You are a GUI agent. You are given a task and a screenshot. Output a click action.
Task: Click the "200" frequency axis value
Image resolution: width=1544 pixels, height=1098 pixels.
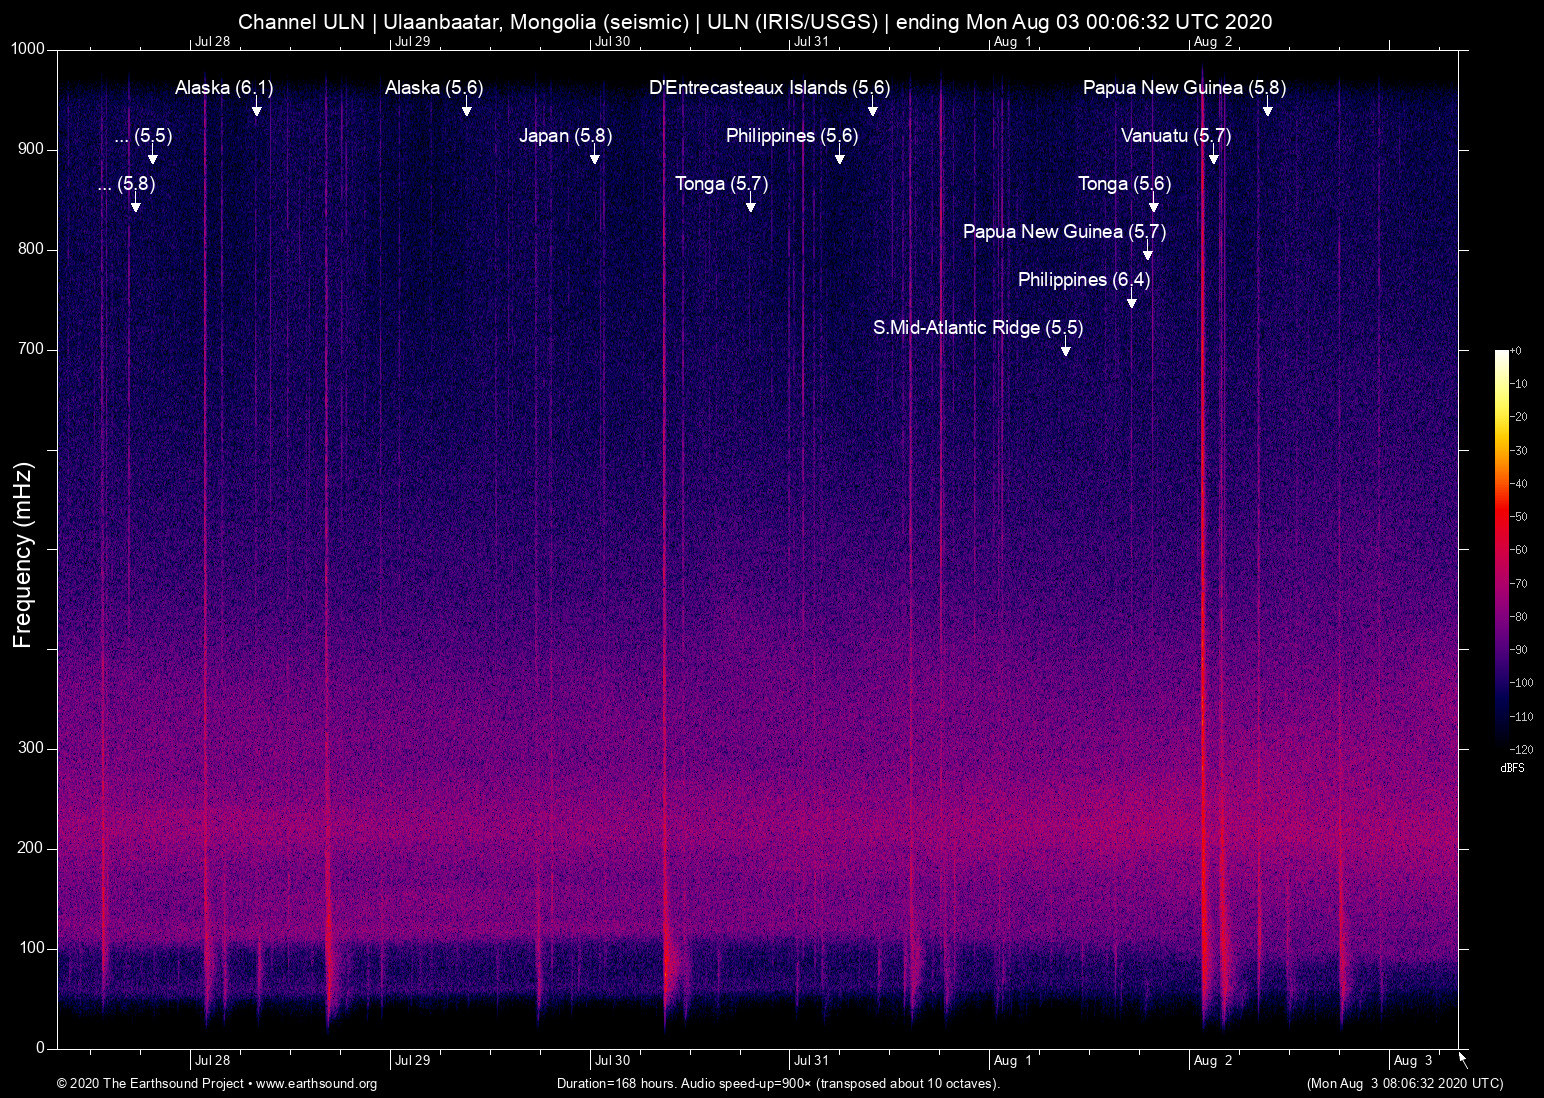pos(32,848)
